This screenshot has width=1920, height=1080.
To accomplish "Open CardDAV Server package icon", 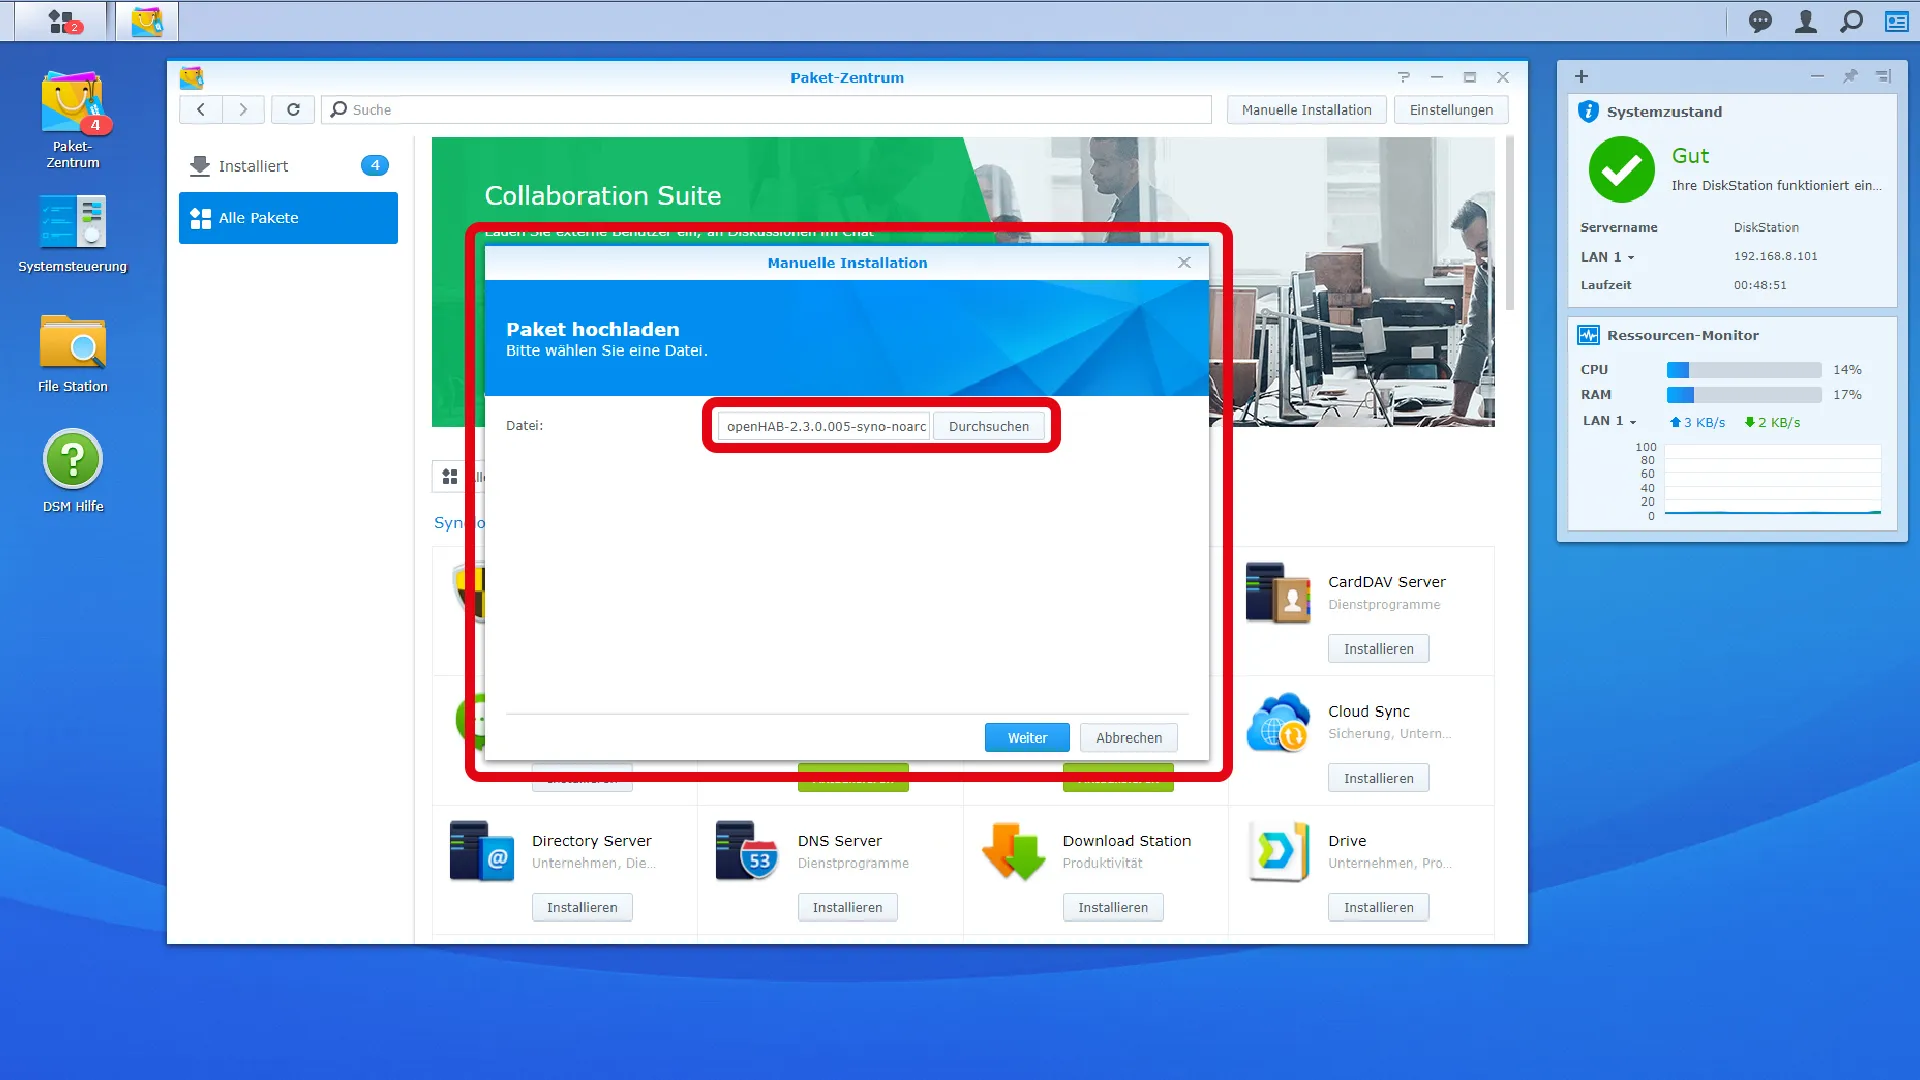I will tap(1278, 593).
